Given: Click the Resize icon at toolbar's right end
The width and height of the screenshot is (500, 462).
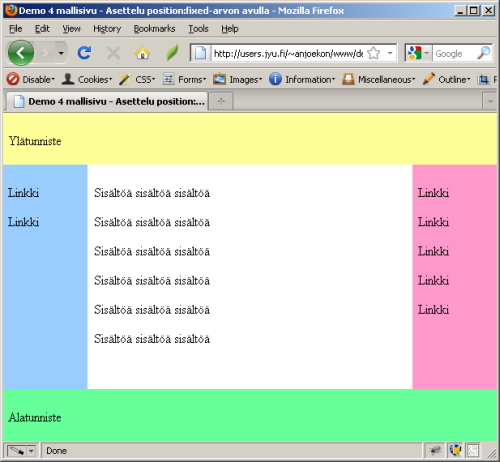Looking at the screenshot, I should 484,79.
